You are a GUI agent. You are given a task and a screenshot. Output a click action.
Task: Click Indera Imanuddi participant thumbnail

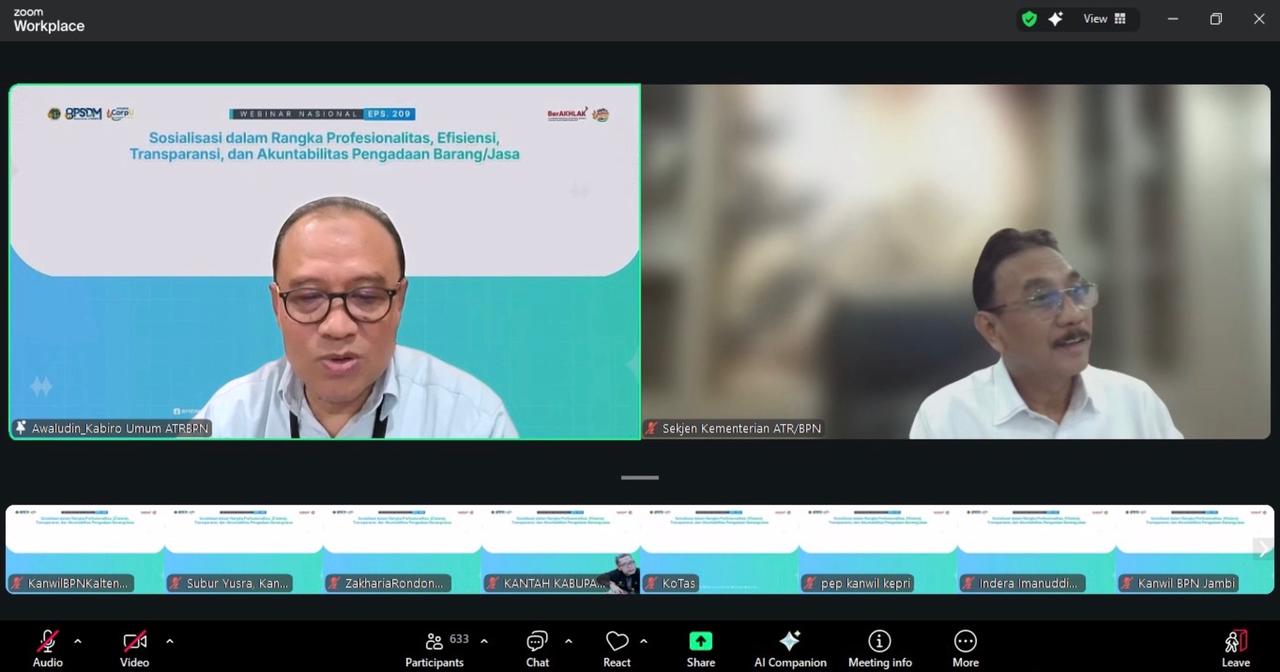1037,550
